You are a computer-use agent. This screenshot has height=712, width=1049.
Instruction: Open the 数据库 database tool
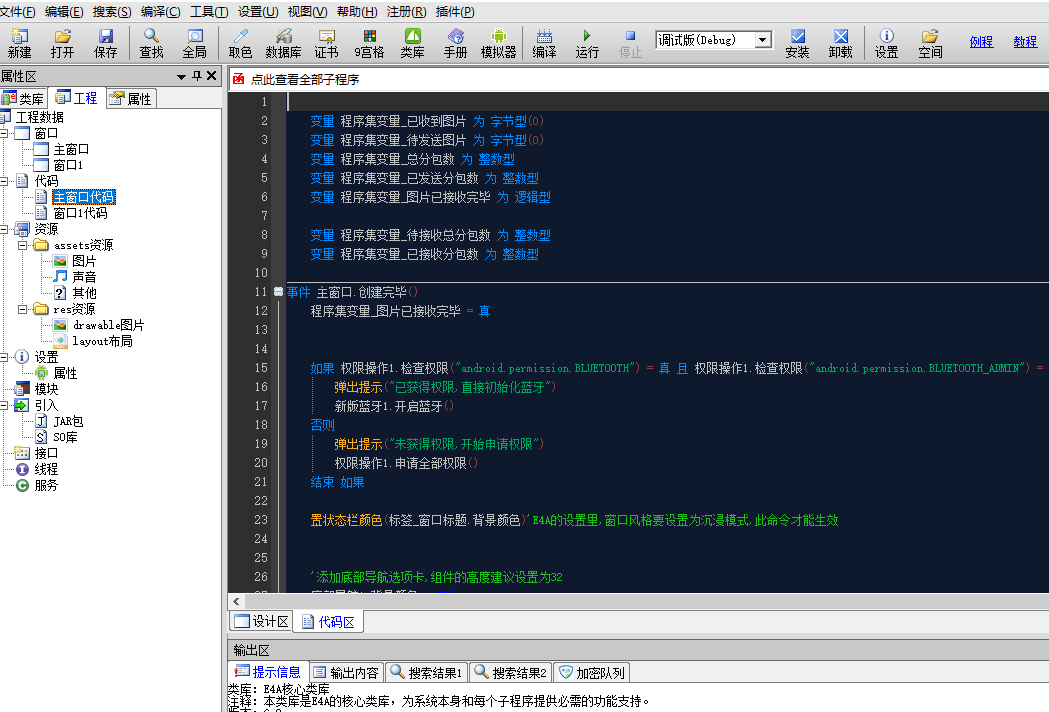click(283, 43)
